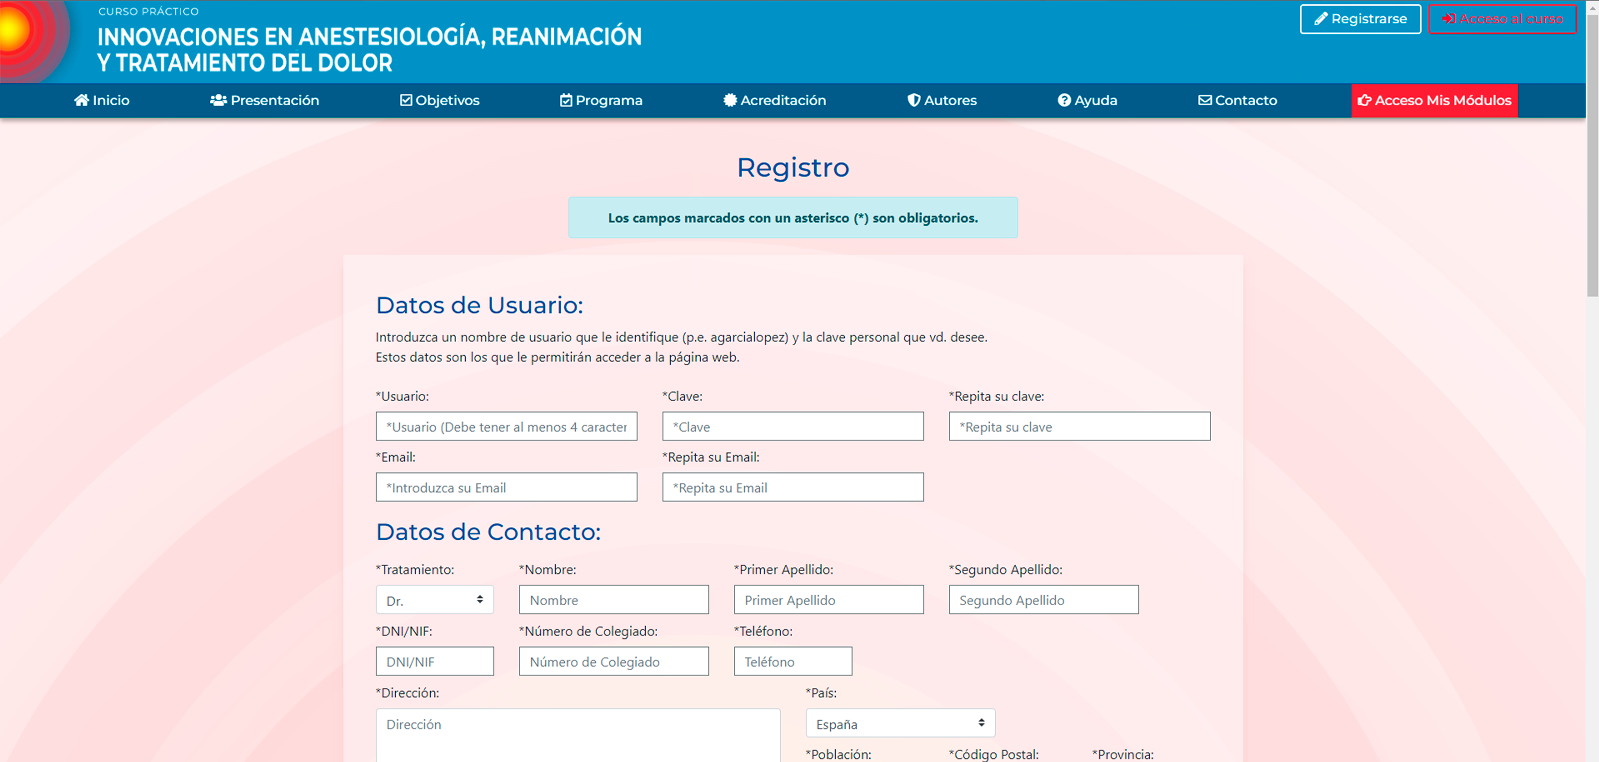The image size is (1599, 762).
Task: Click the calendar icon beside Programa
Action: (x=566, y=100)
